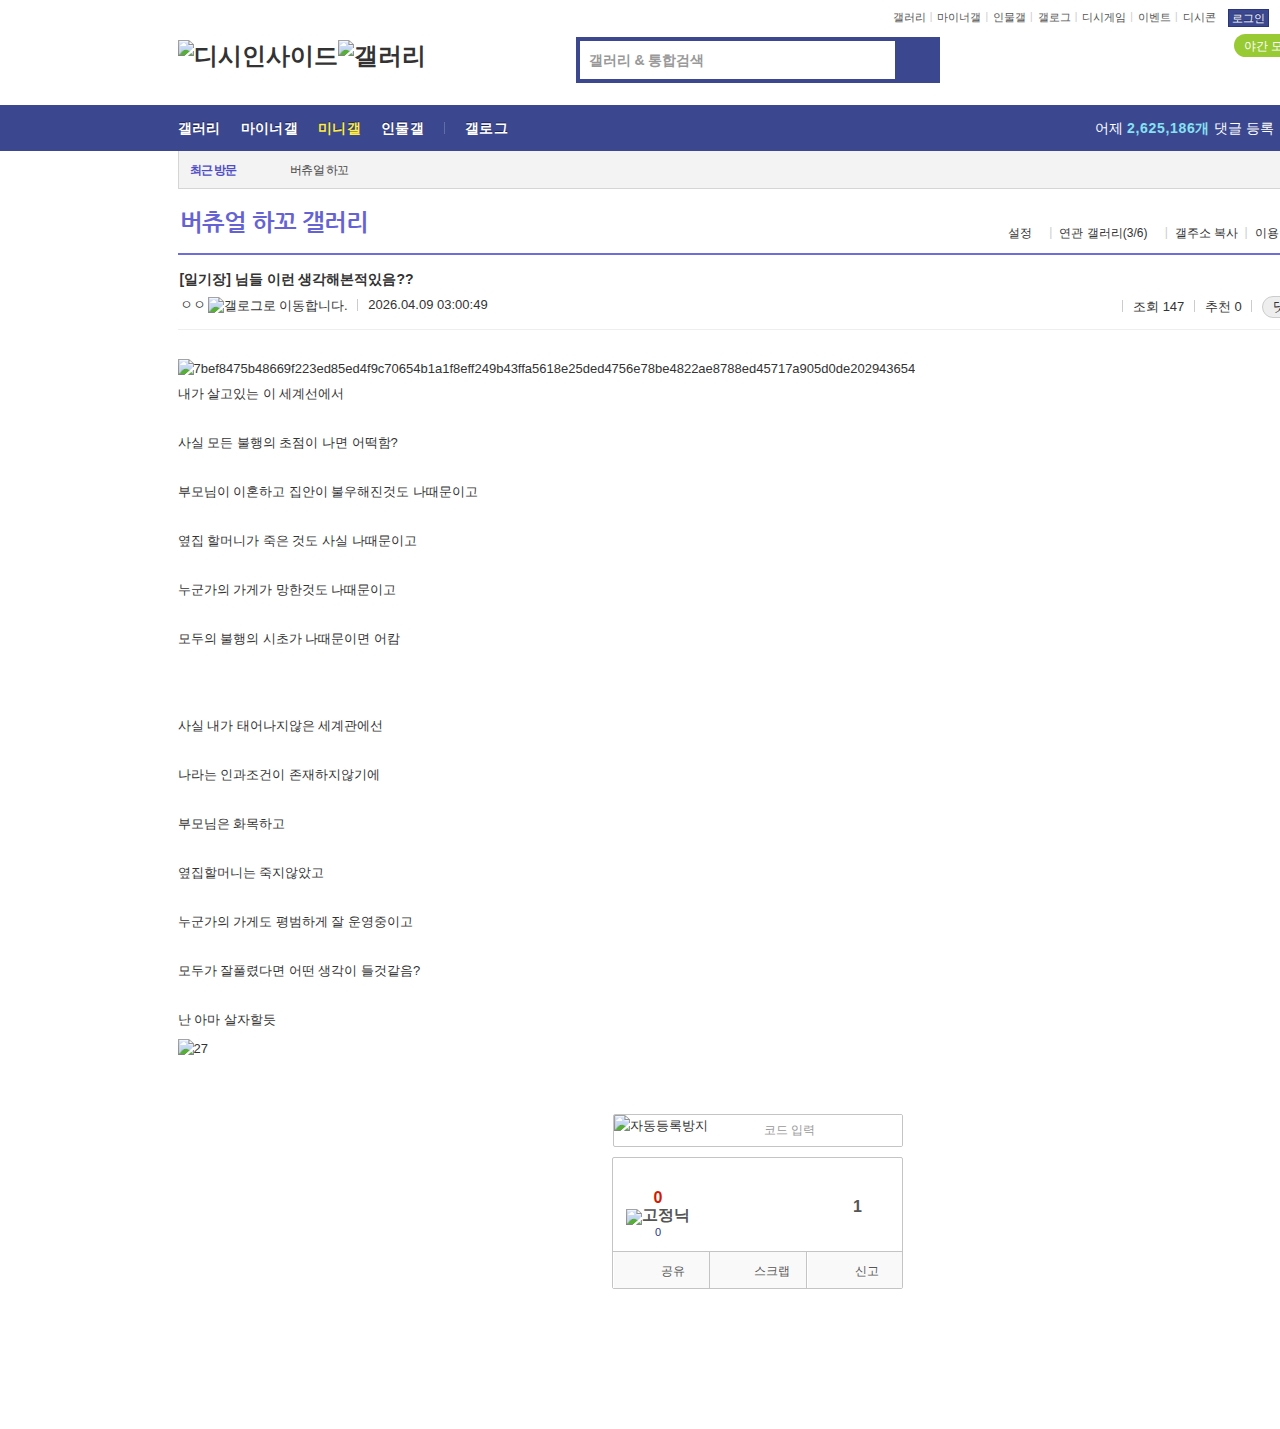Click 갤주소 복사

click(1206, 233)
